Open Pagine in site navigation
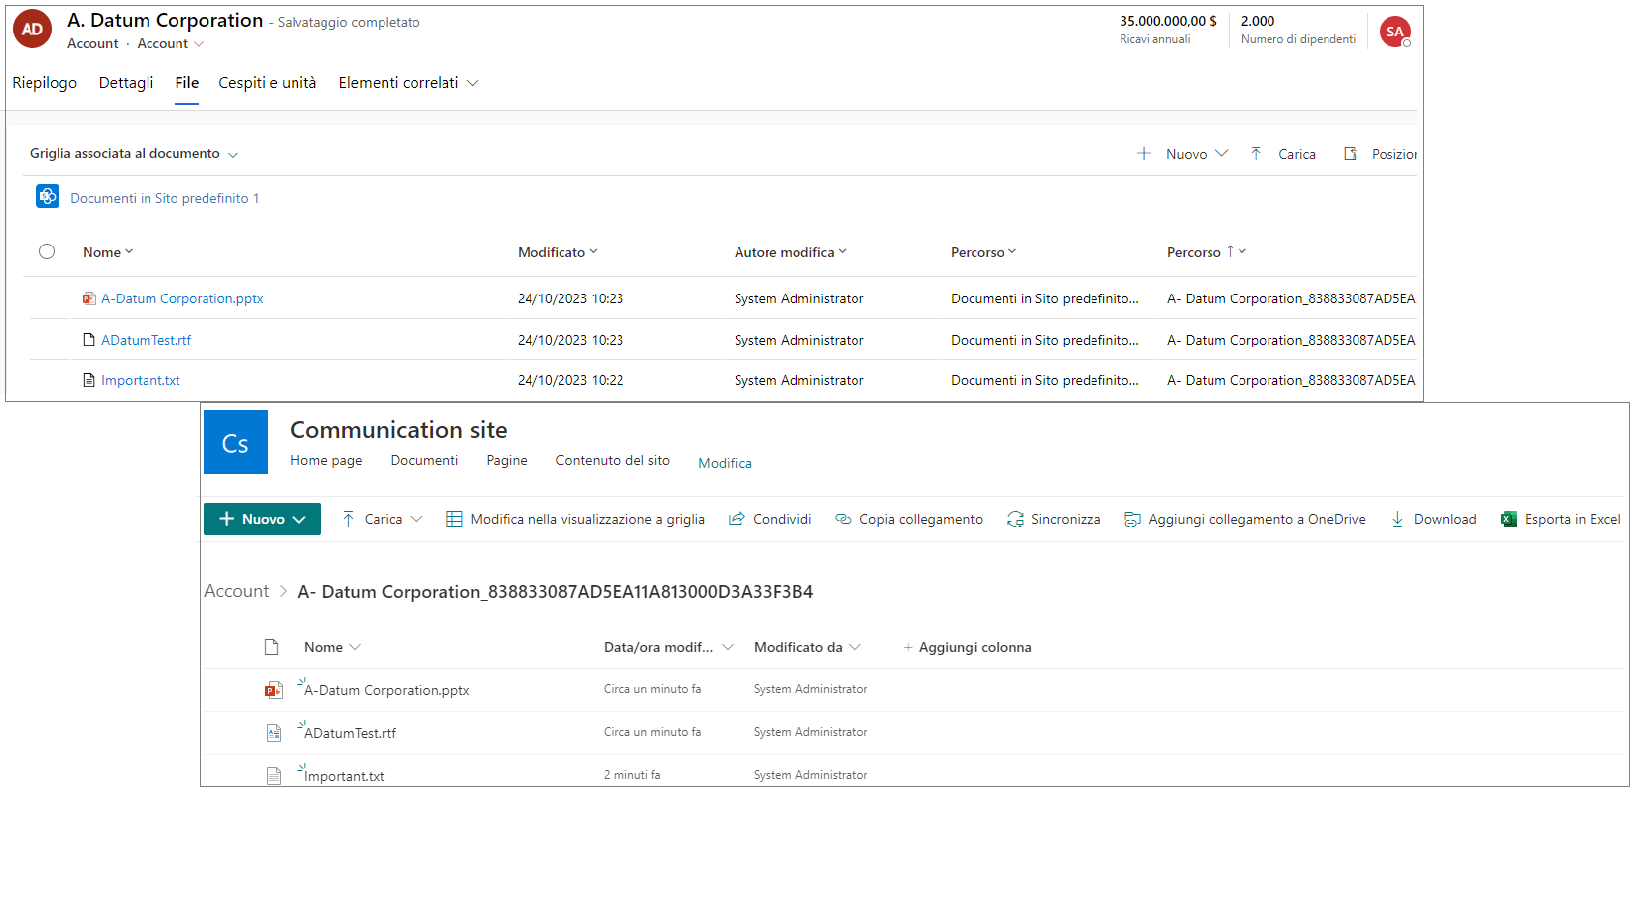 point(507,461)
